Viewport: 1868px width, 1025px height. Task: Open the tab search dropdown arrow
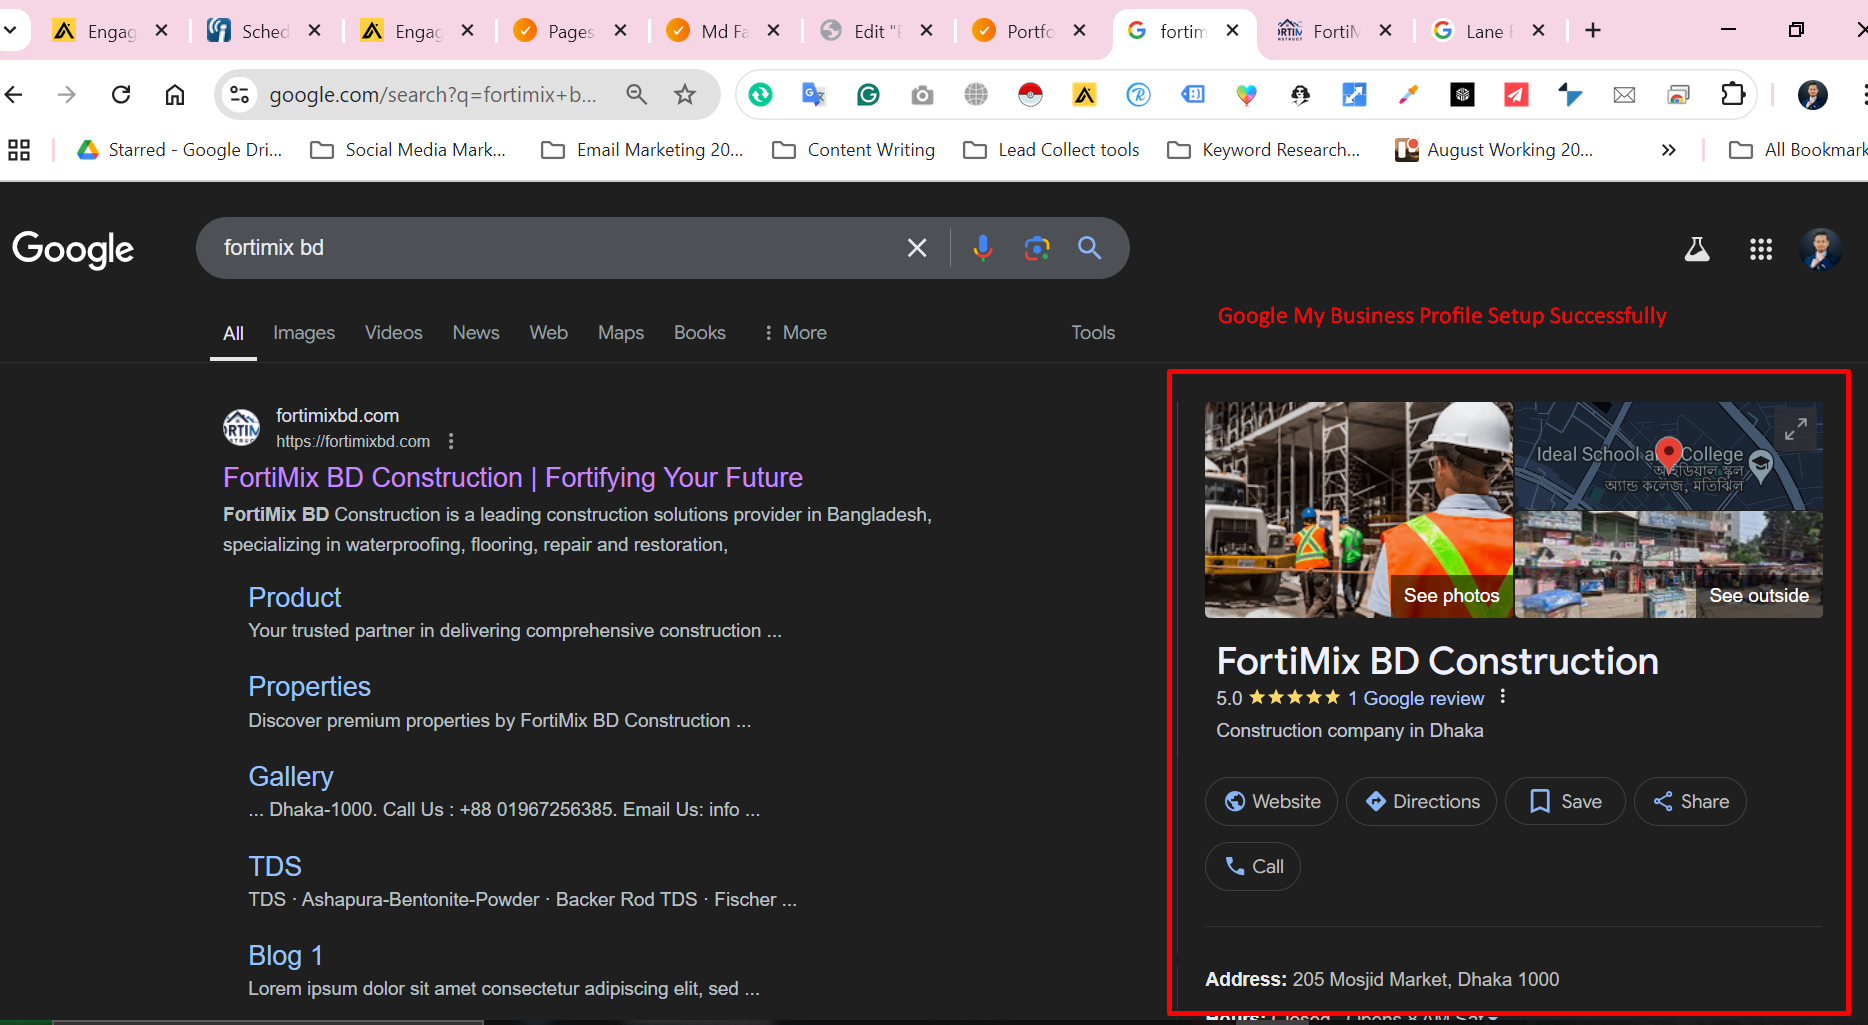coord(11,31)
